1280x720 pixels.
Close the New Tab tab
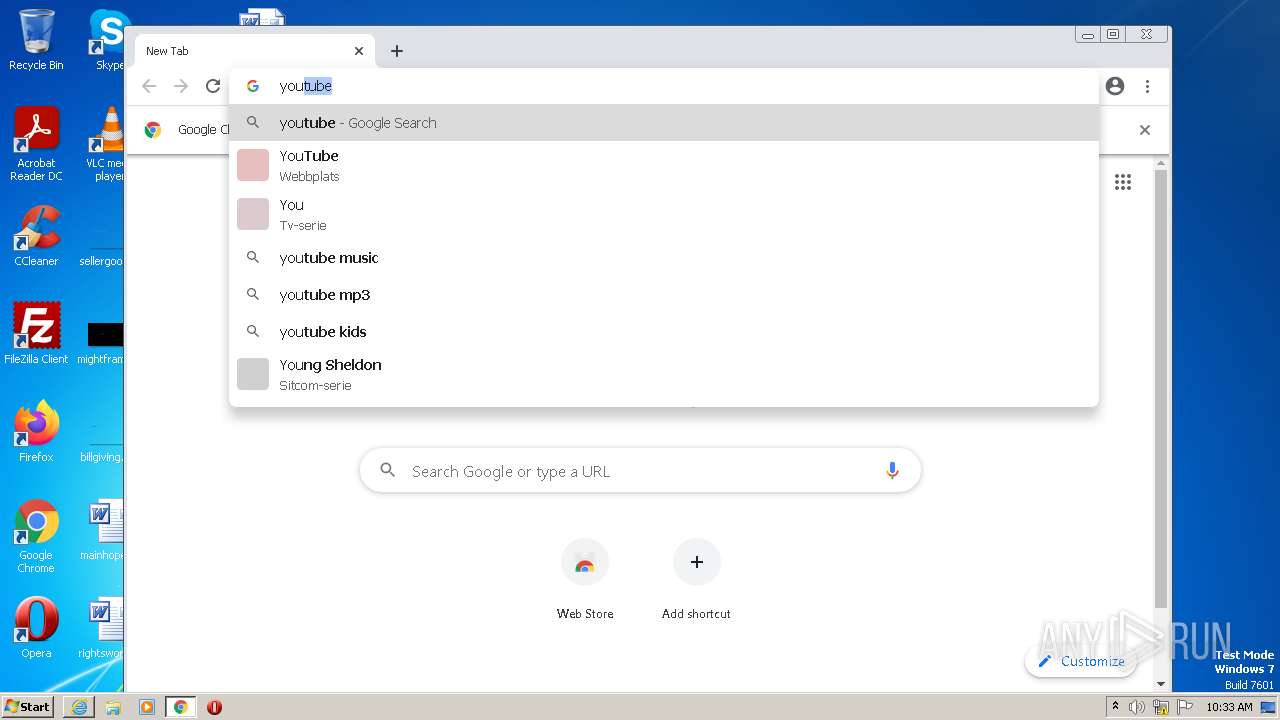tap(359, 51)
